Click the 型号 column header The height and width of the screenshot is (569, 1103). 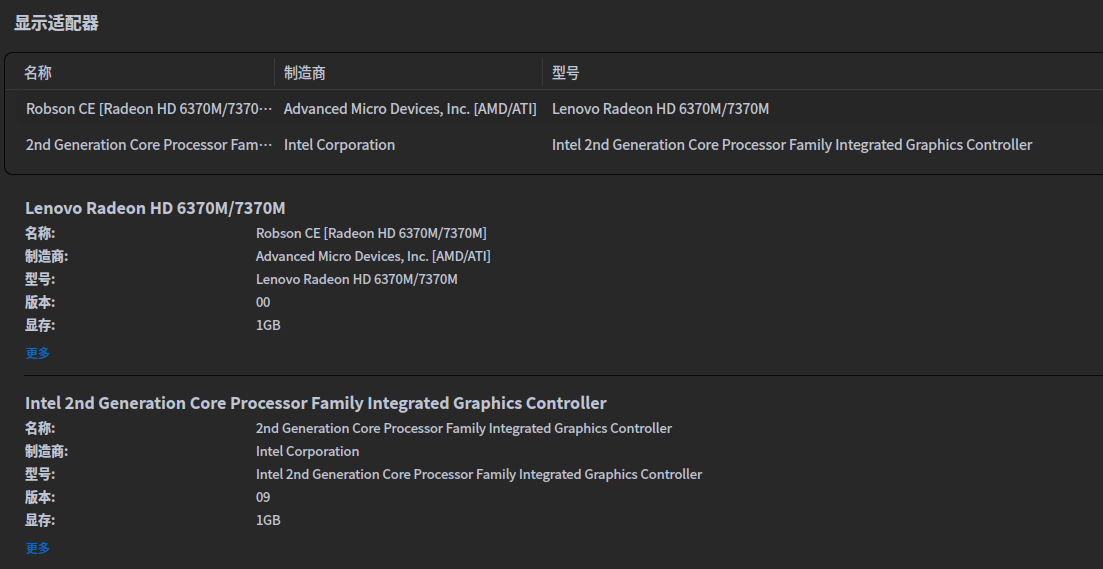pos(566,72)
